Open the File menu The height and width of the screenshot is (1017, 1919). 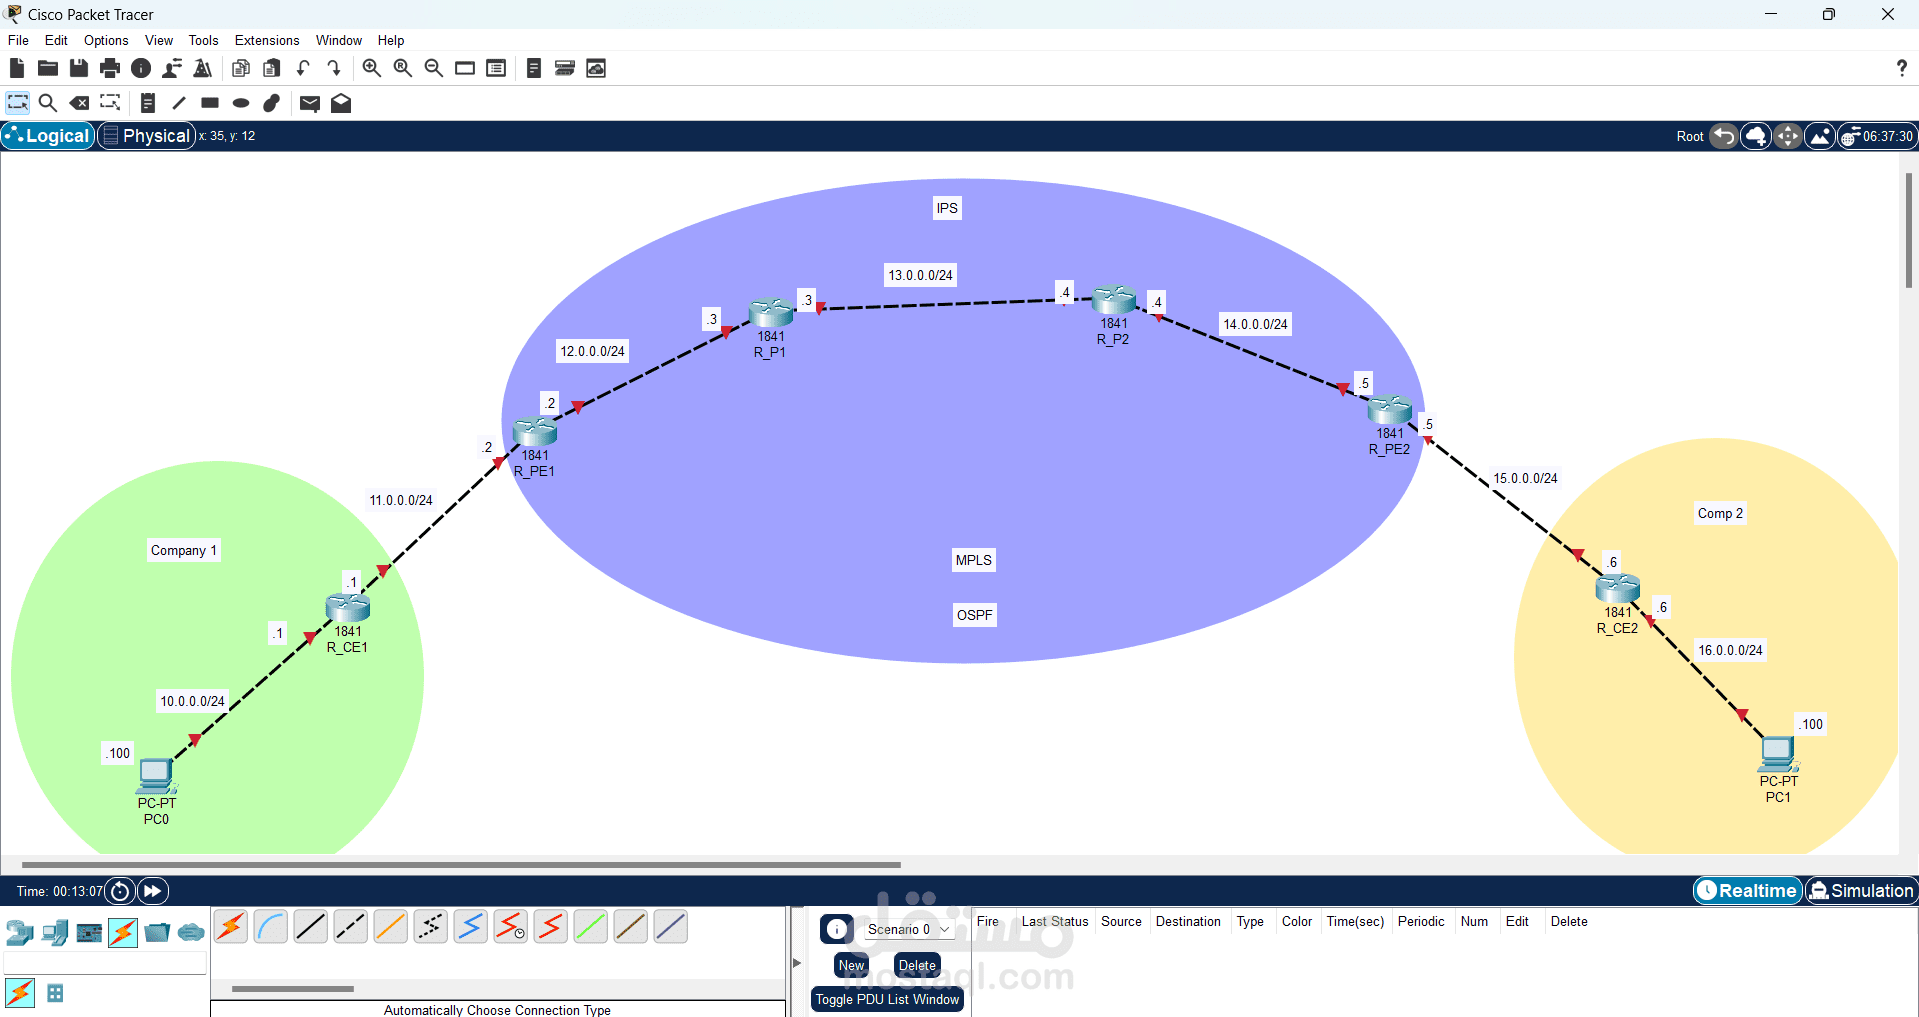tap(18, 40)
